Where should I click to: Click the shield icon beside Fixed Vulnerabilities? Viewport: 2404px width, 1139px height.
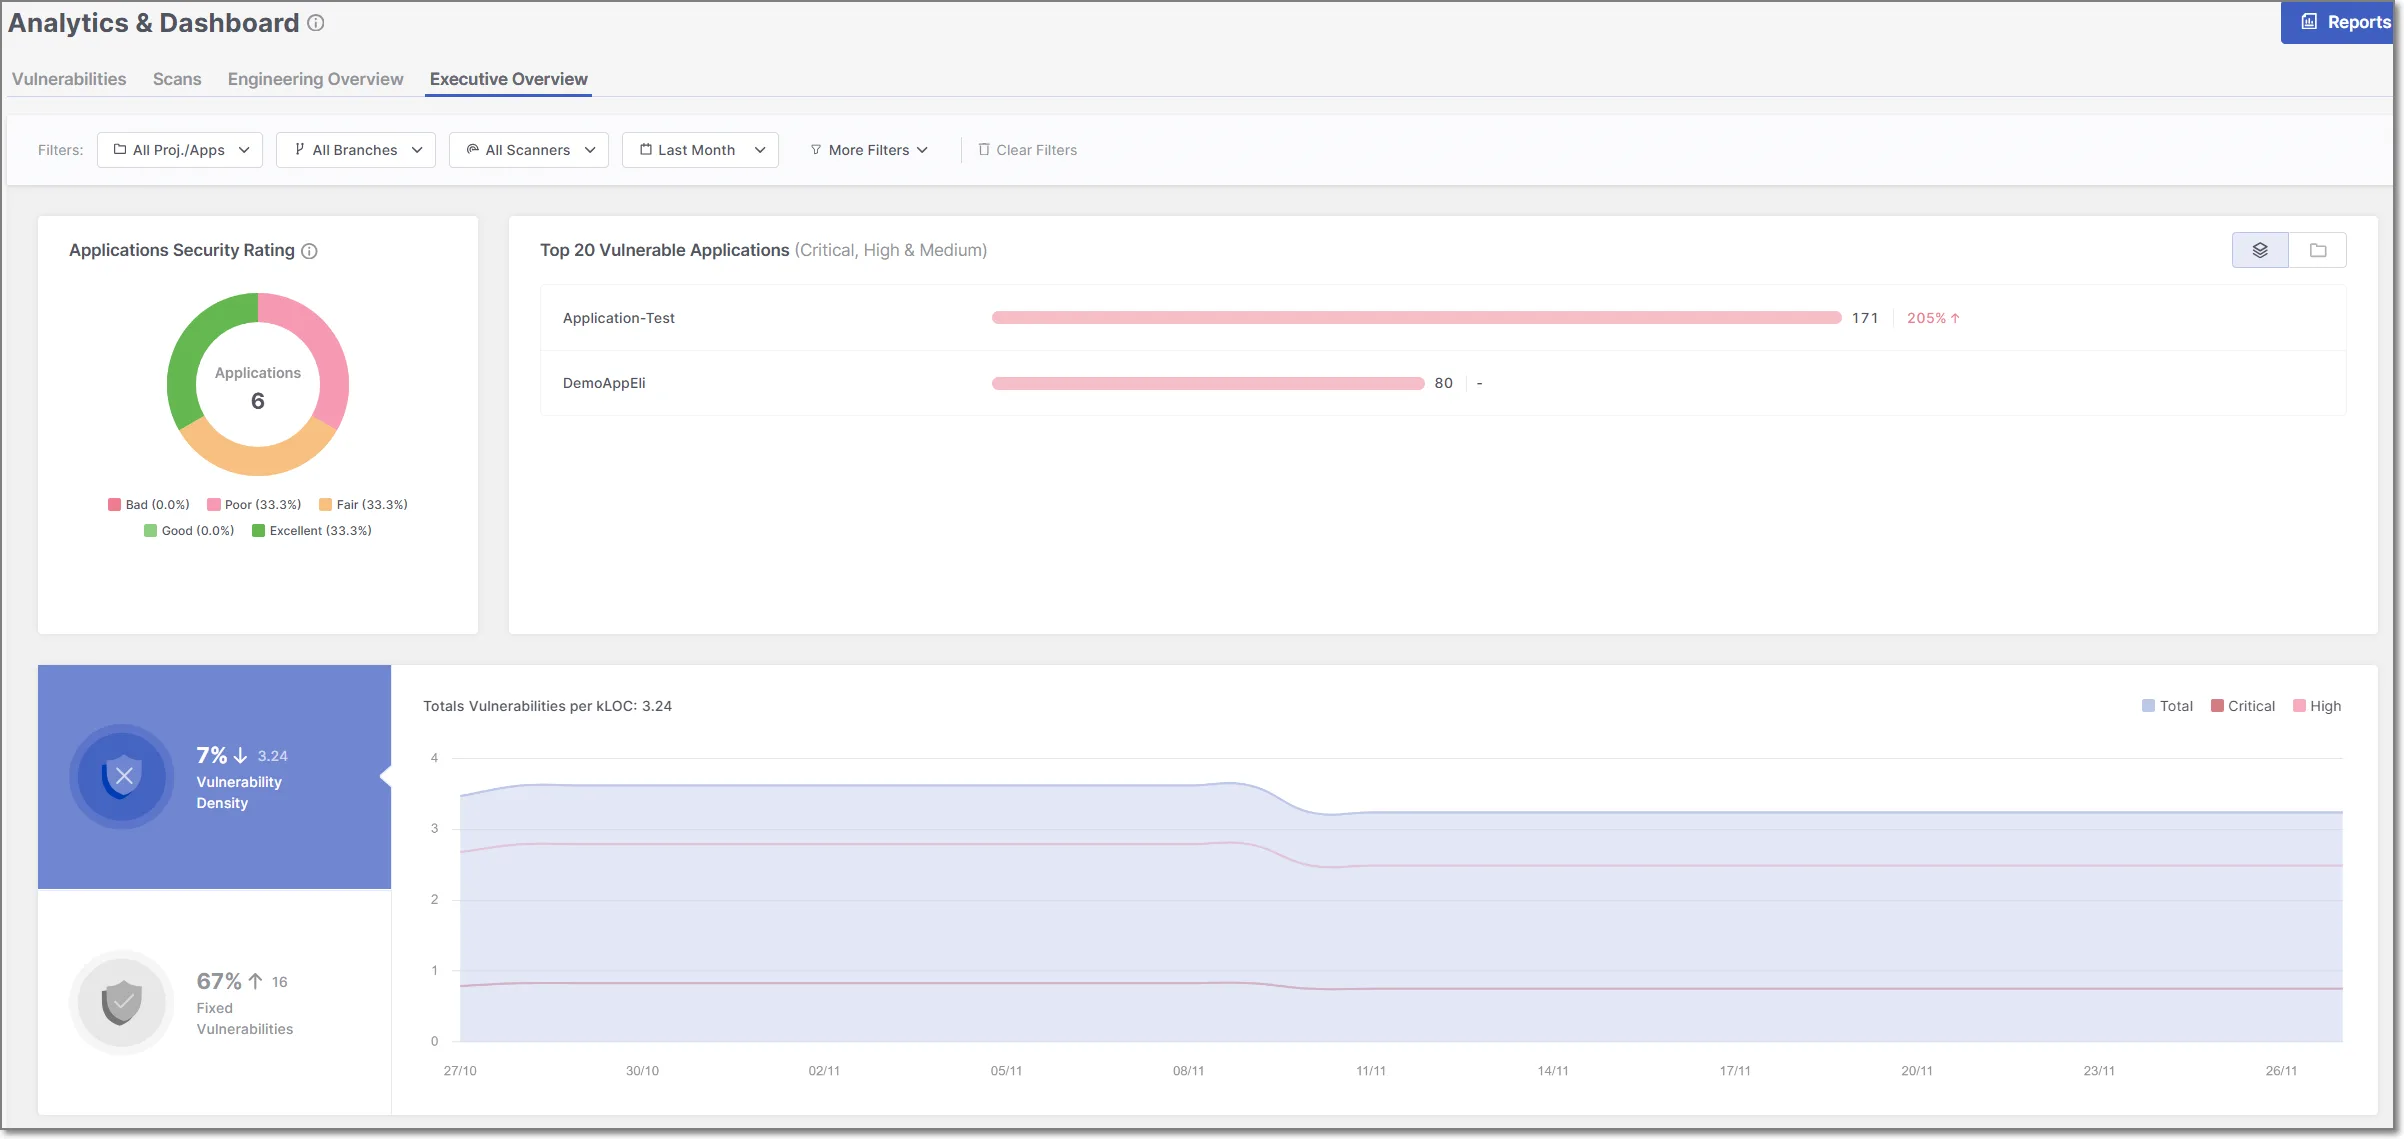coord(121,1002)
